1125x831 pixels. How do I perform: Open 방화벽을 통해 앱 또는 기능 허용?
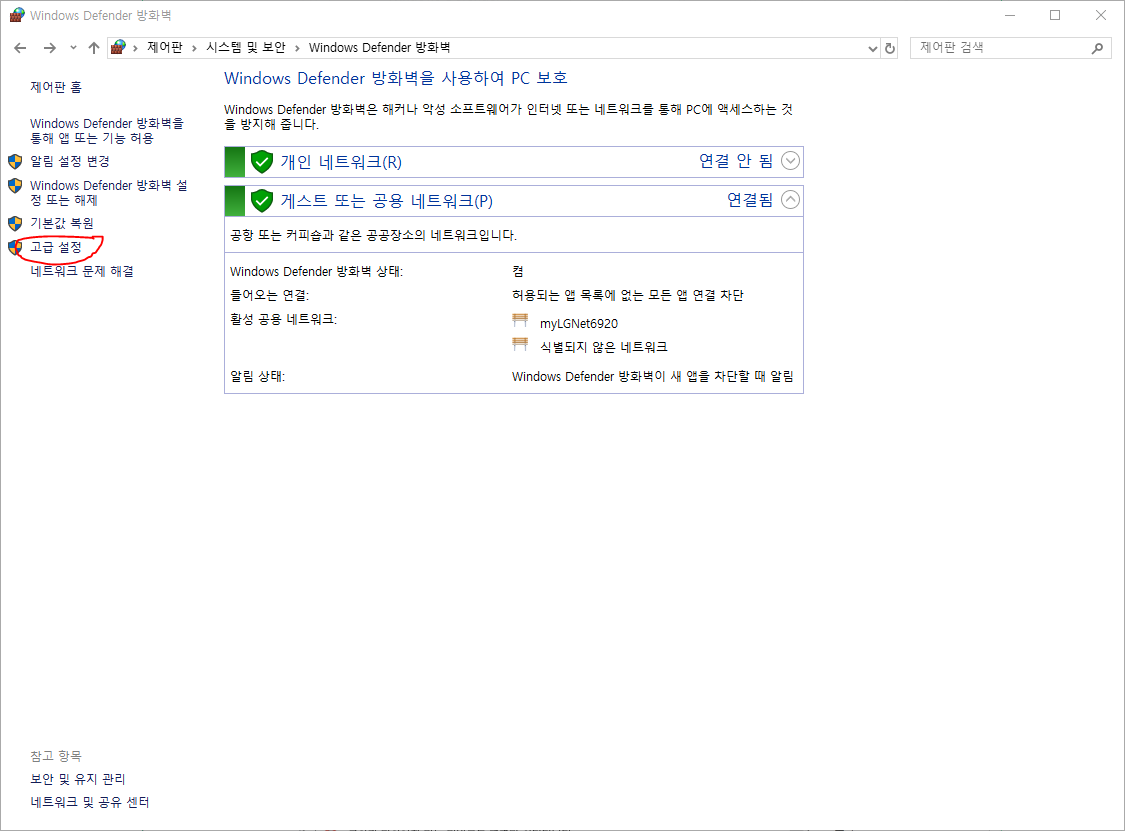[107, 131]
